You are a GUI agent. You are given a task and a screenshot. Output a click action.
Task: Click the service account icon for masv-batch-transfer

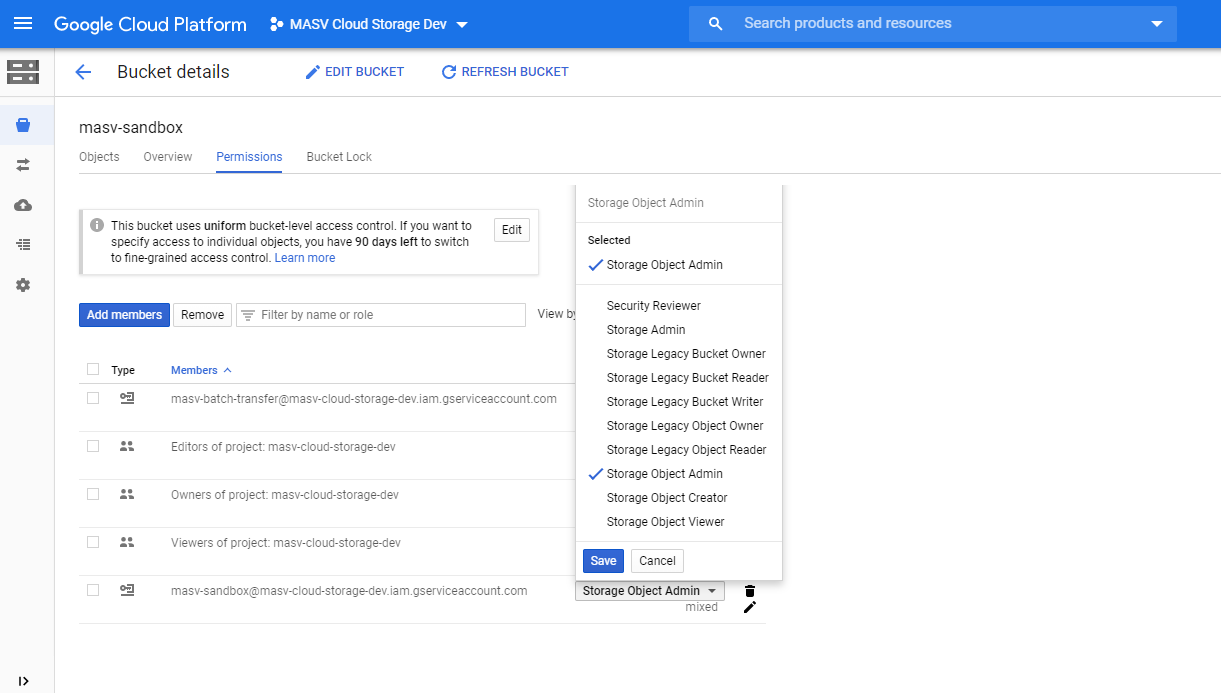(x=127, y=398)
